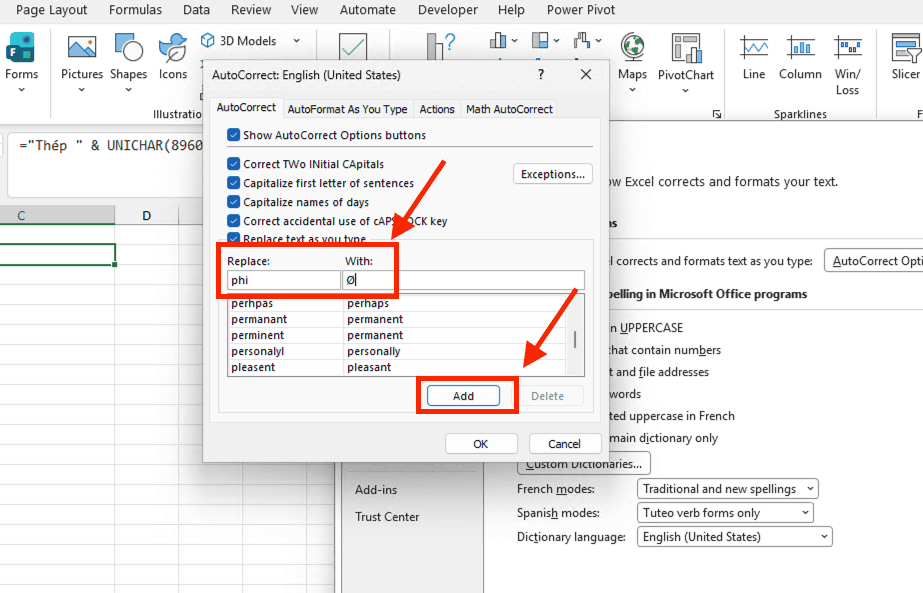
Task: Open Add-ins in Excel Options
Action: click(x=376, y=490)
